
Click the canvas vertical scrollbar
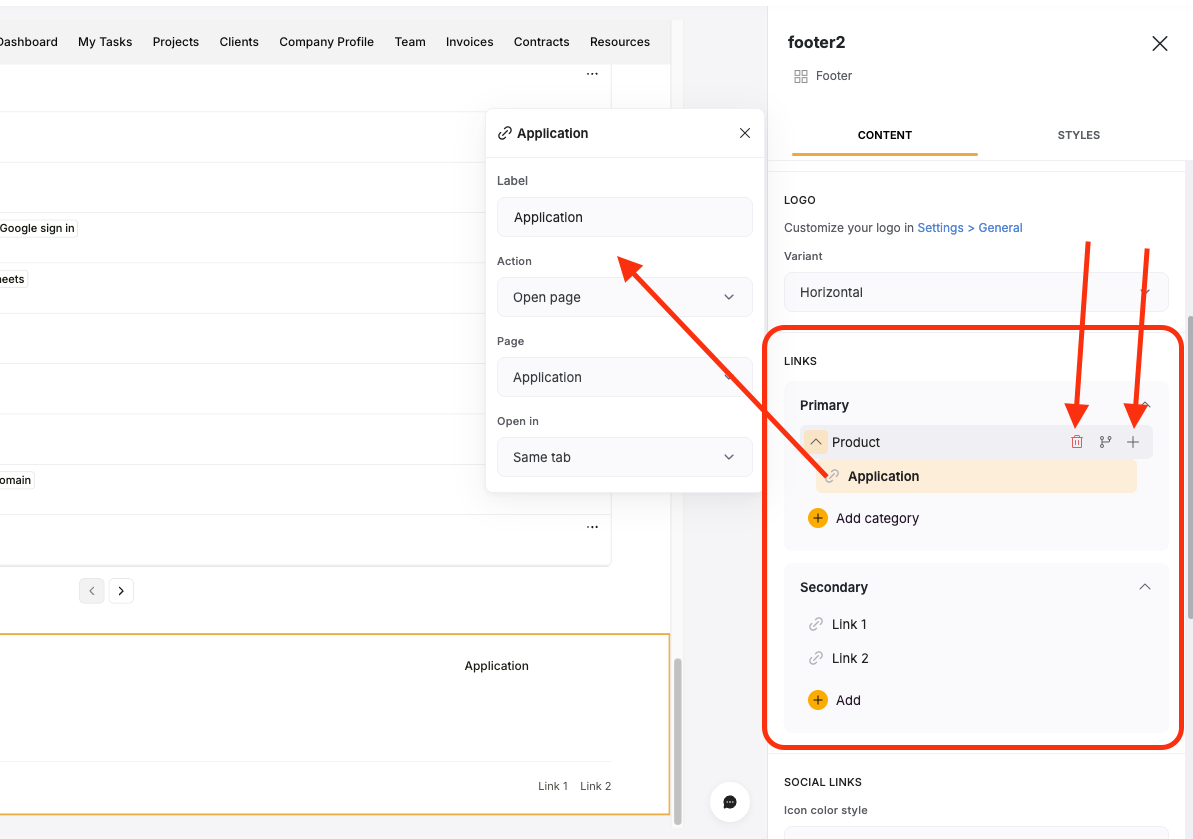(x=677, y=740)
